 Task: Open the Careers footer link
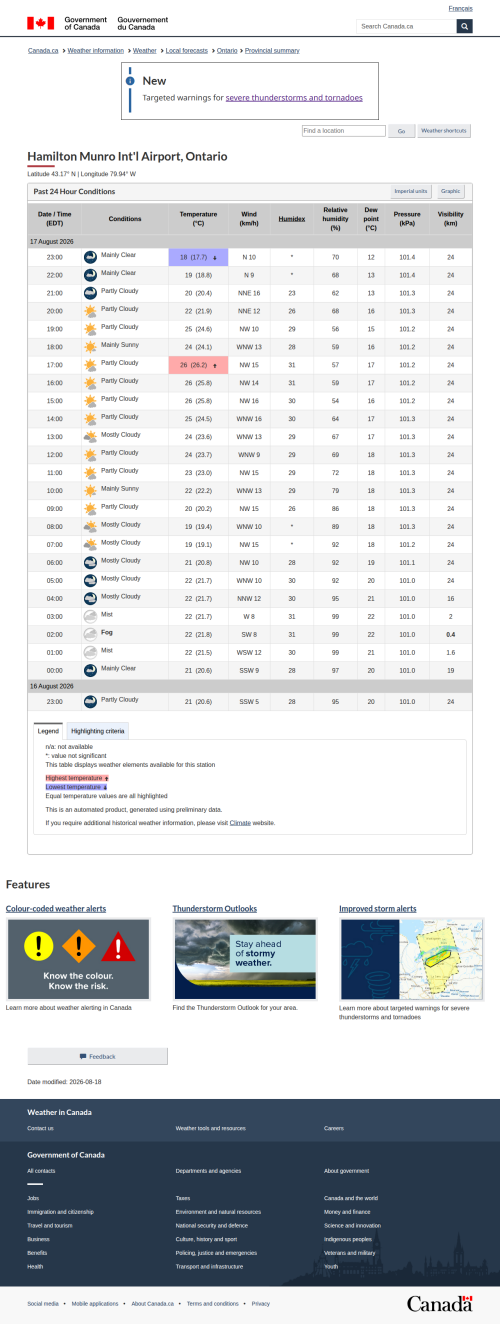[x=334, y=1128]
